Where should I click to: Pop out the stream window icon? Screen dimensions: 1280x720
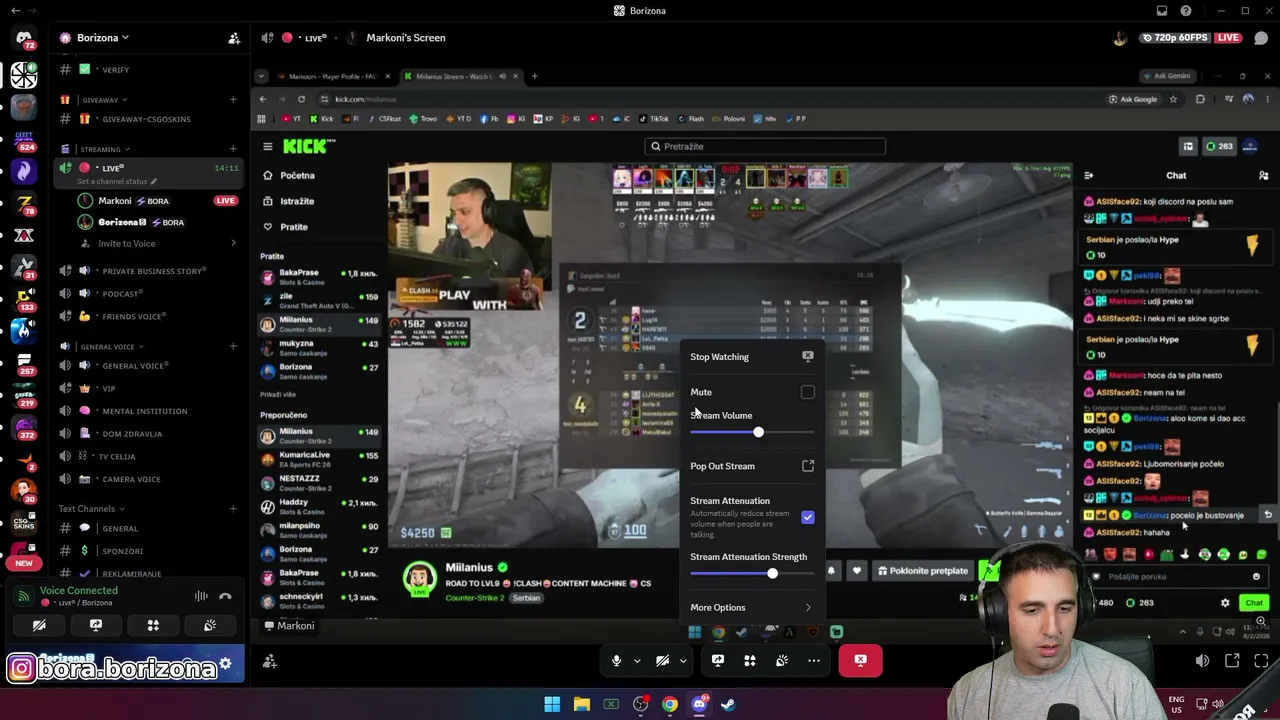point(1232,660)
